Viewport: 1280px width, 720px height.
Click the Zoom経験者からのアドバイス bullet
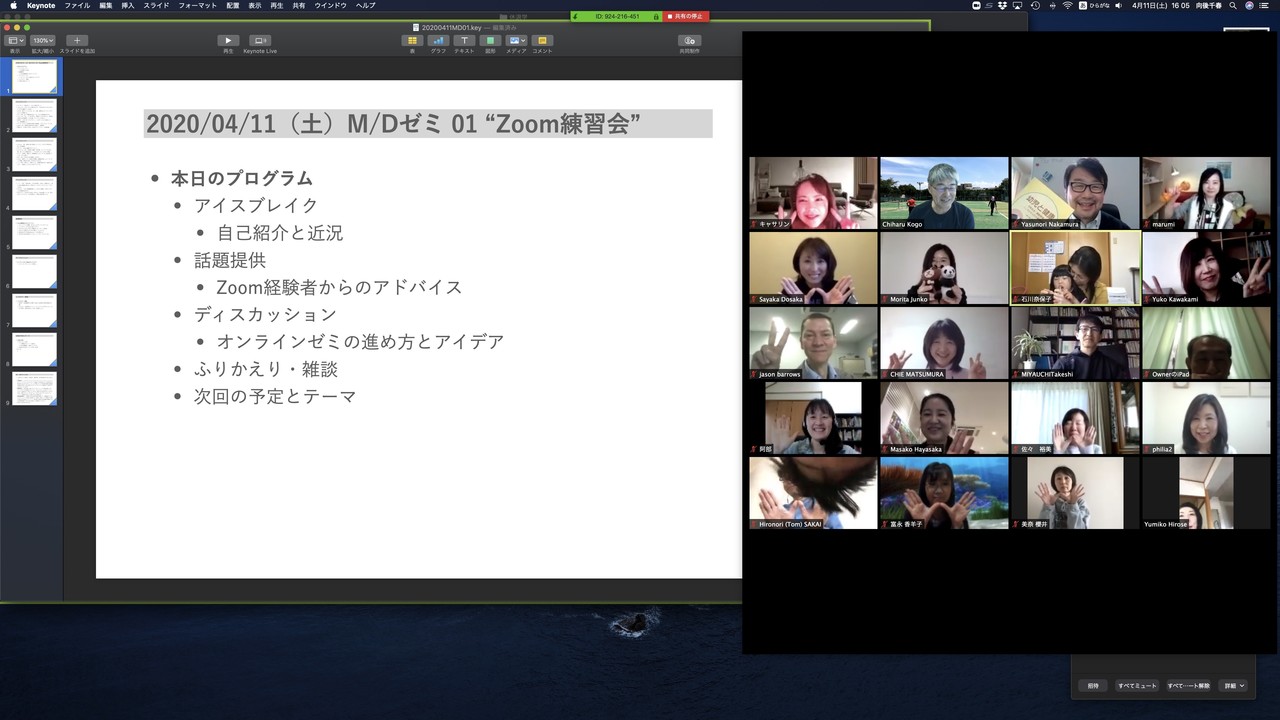tap(340, 288)
